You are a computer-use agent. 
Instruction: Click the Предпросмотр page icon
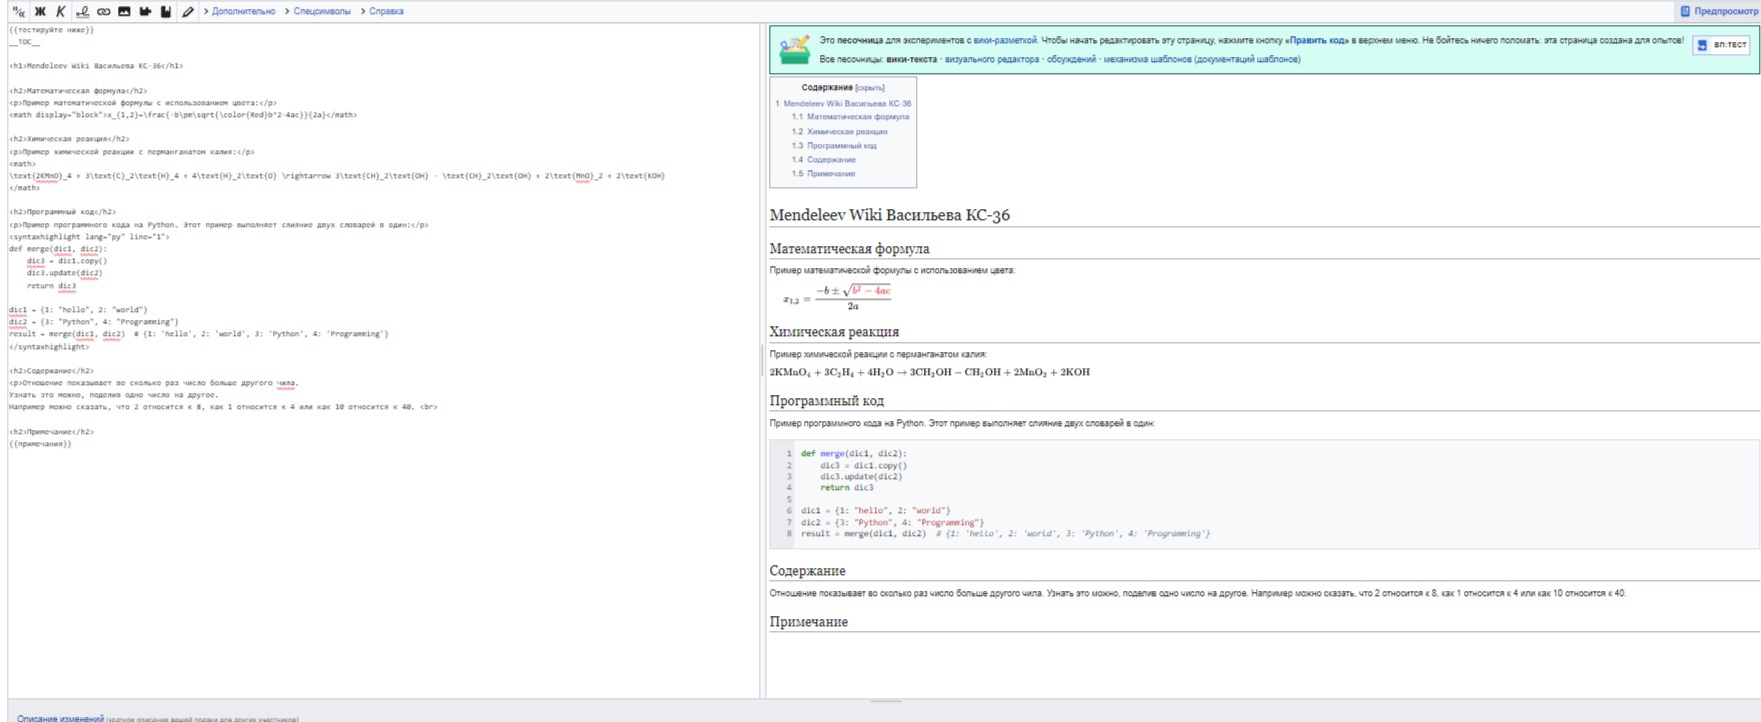(1685, 11)
